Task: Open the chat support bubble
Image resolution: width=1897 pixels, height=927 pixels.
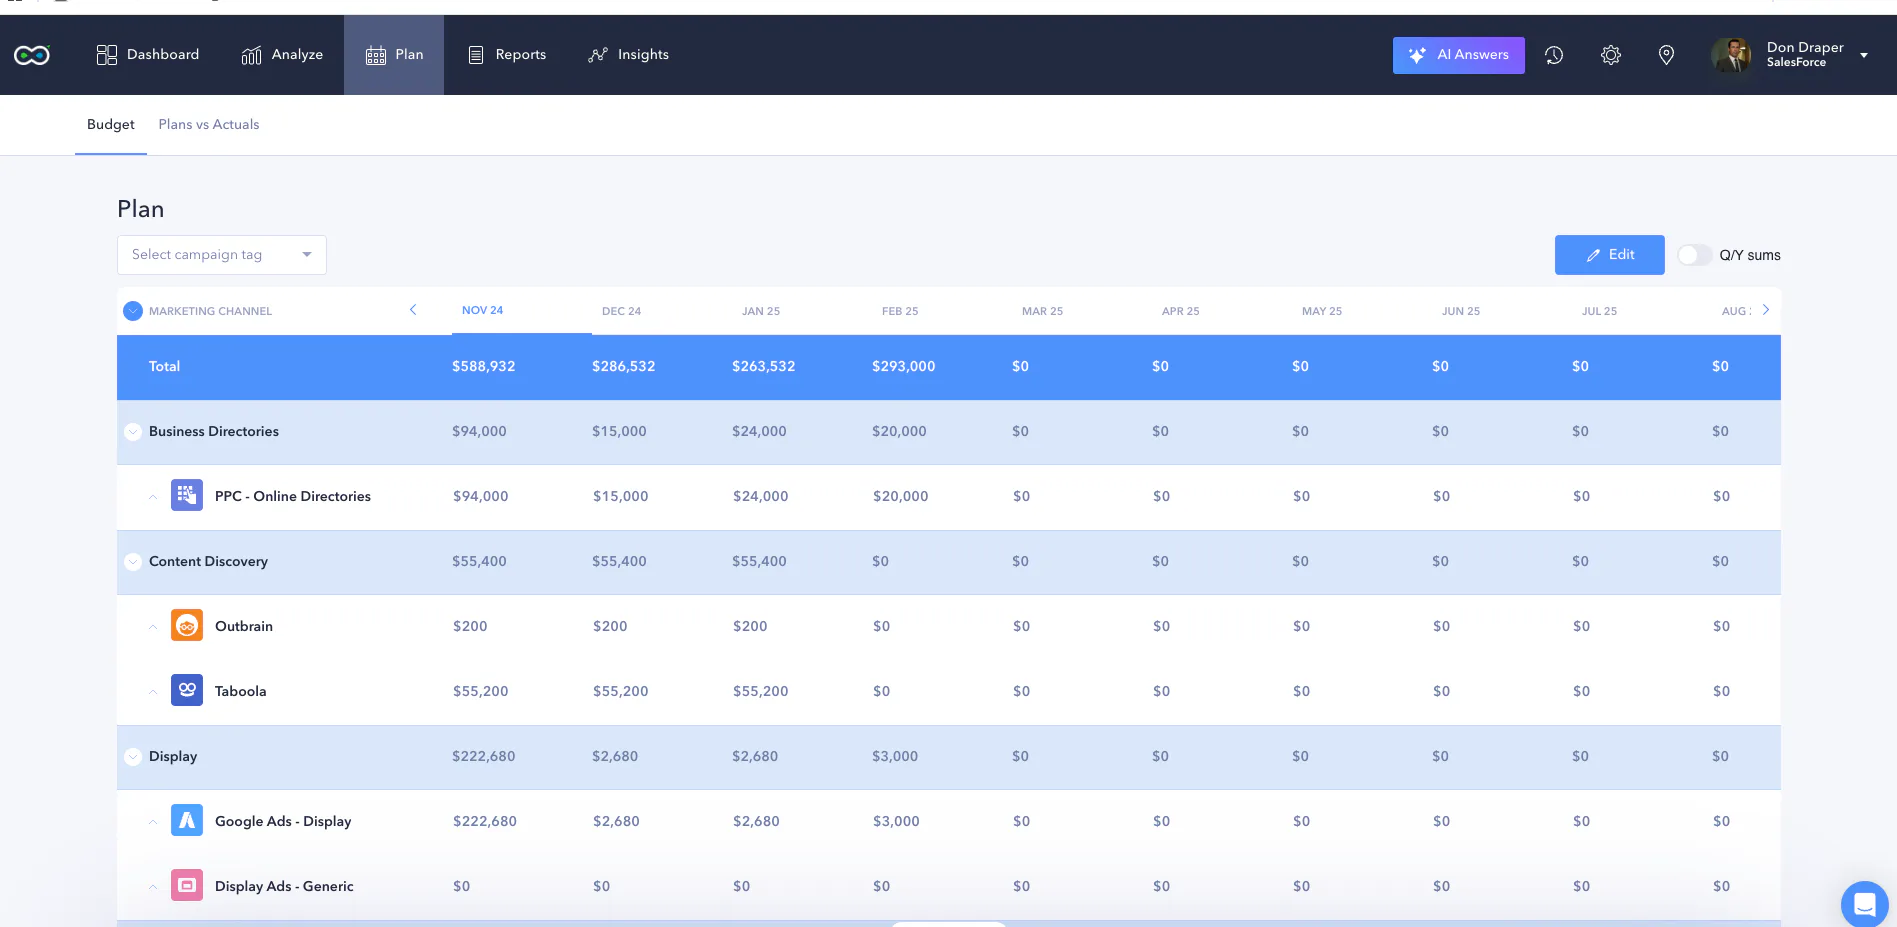Action: tap(1864, 904)
